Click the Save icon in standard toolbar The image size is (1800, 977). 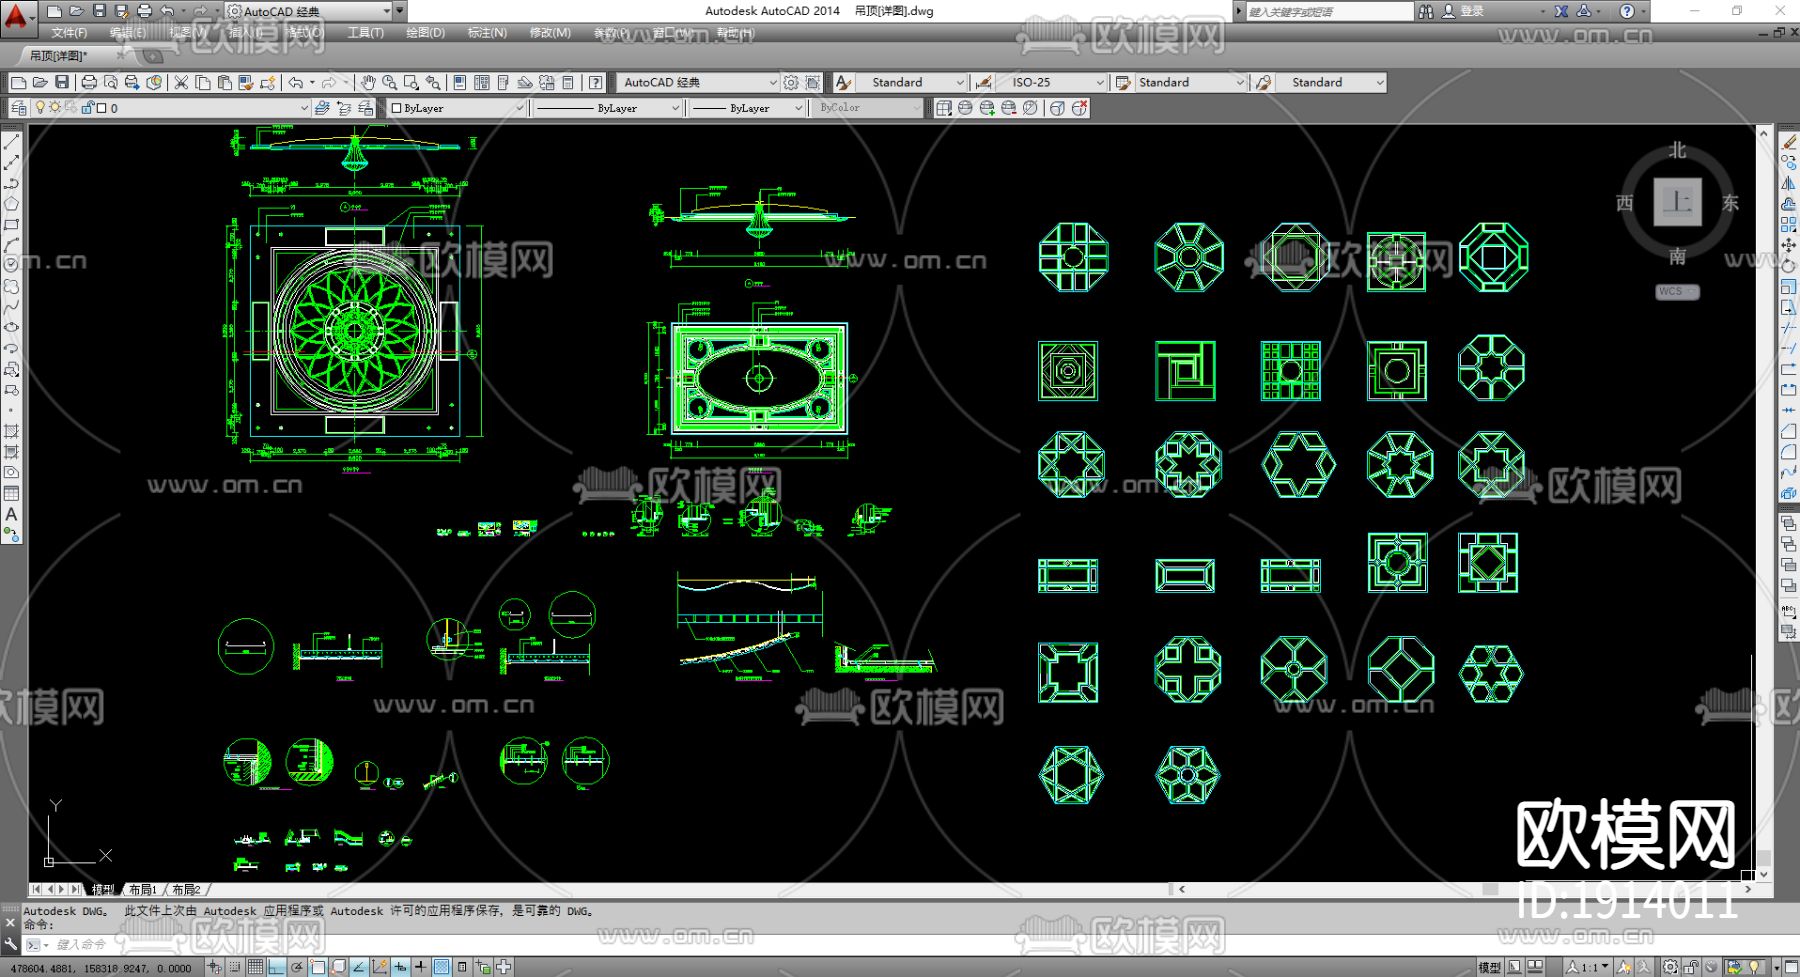tap(62, 82)
